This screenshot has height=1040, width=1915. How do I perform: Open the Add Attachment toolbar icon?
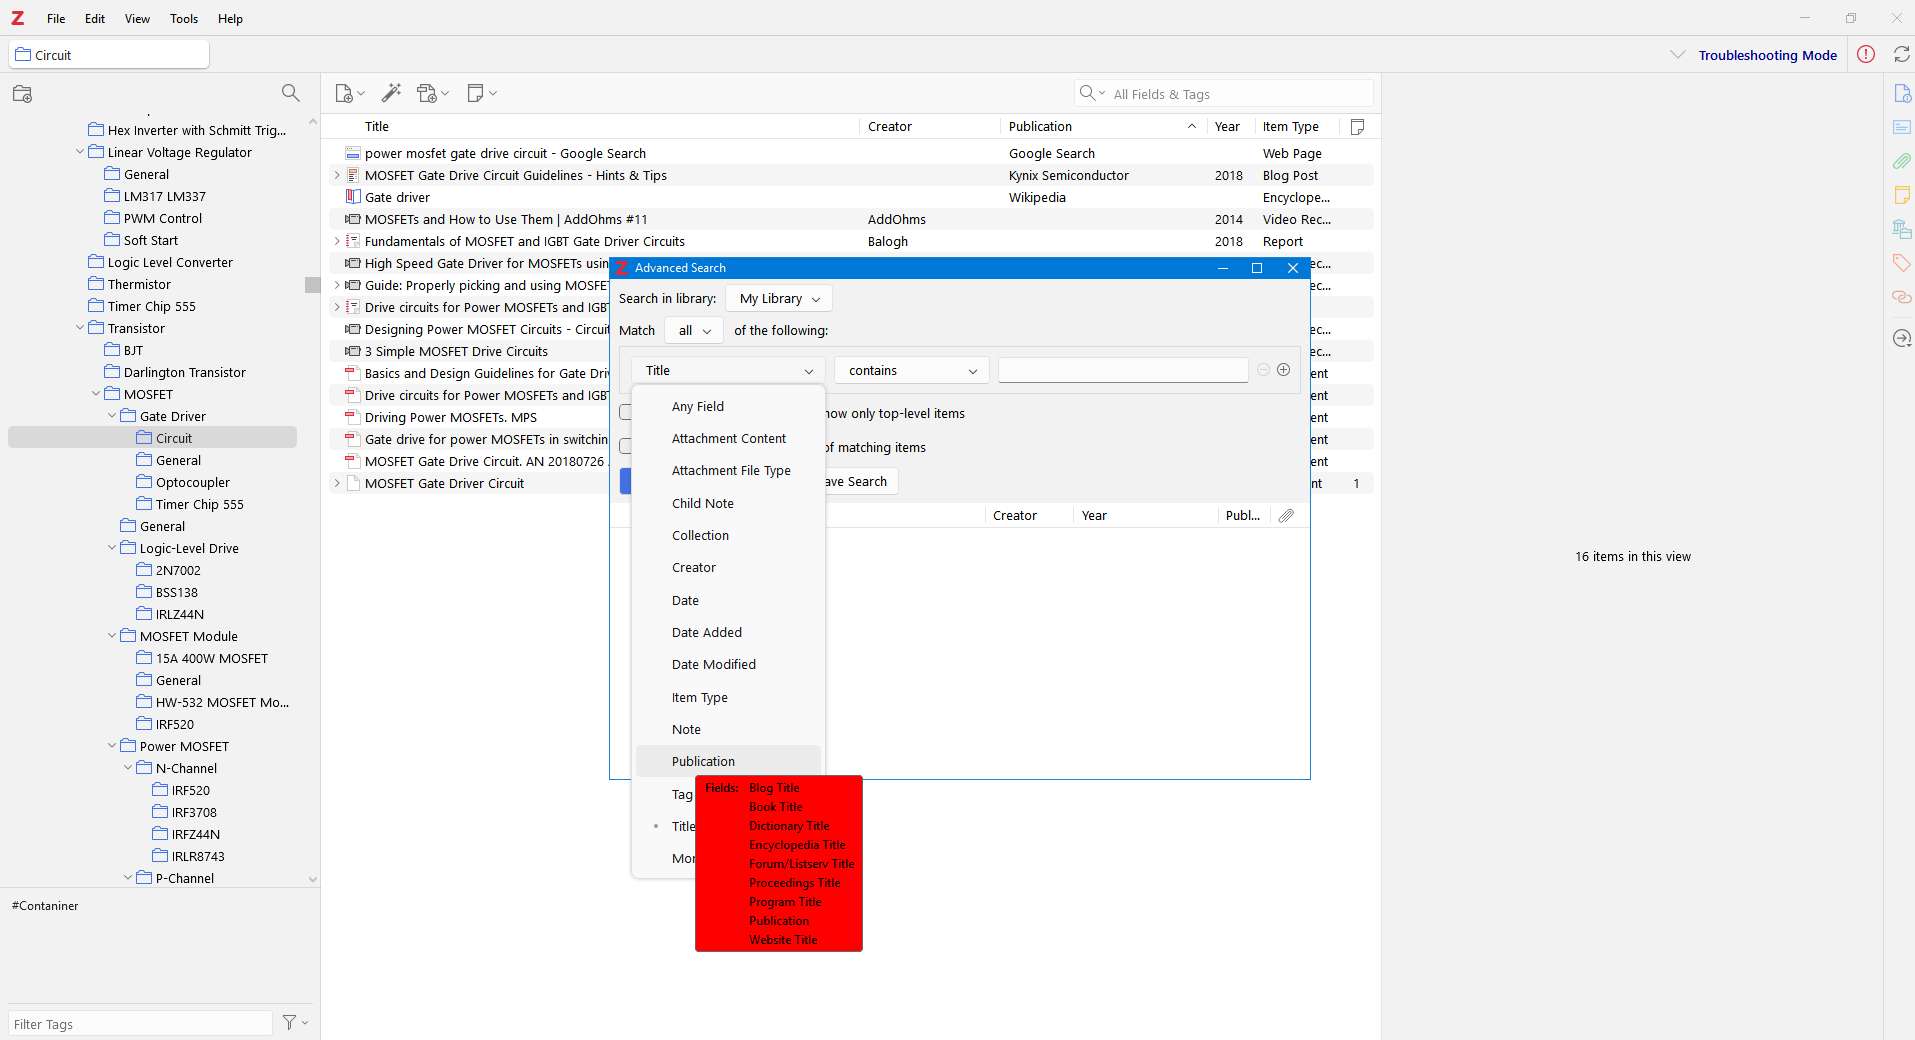(x=433, y=94)
